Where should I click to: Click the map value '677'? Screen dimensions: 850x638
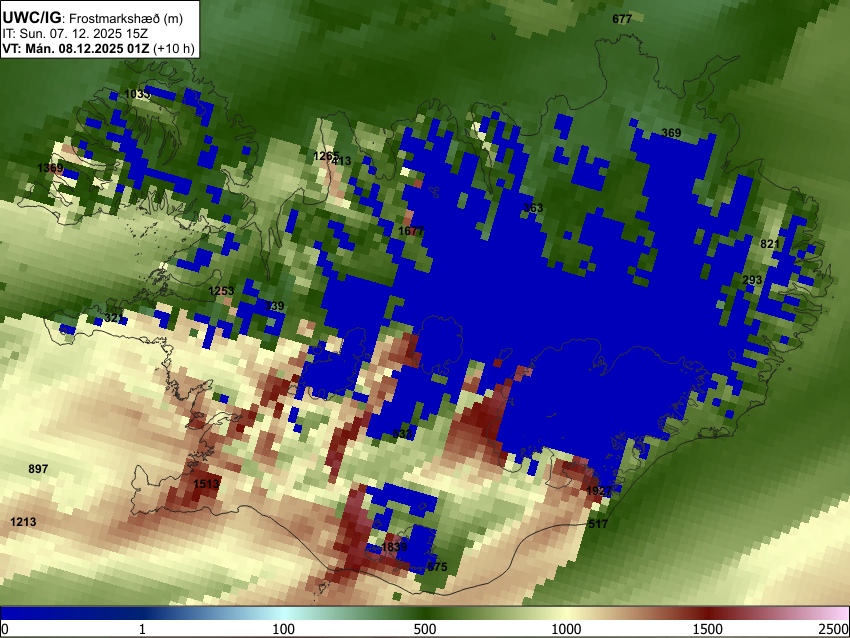pyautogui.click(x=622, y=19)
